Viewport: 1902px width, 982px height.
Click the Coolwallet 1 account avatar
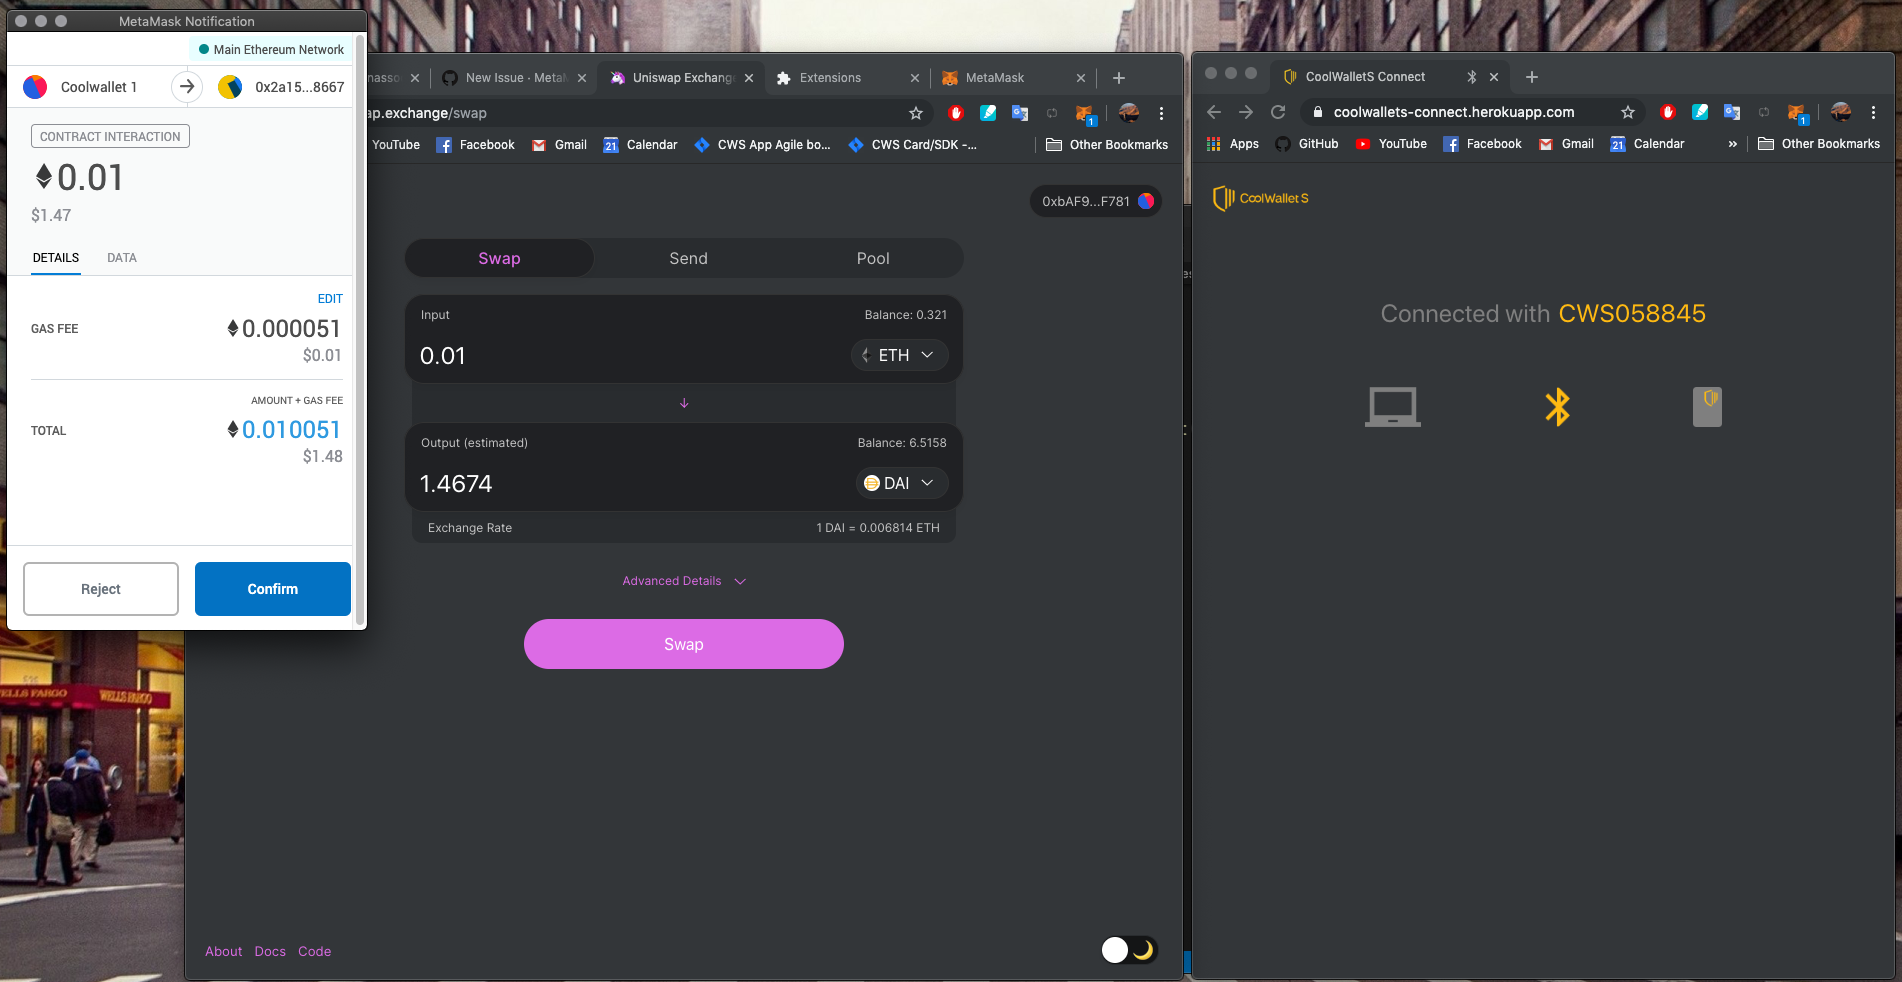(x=35, y=87)
